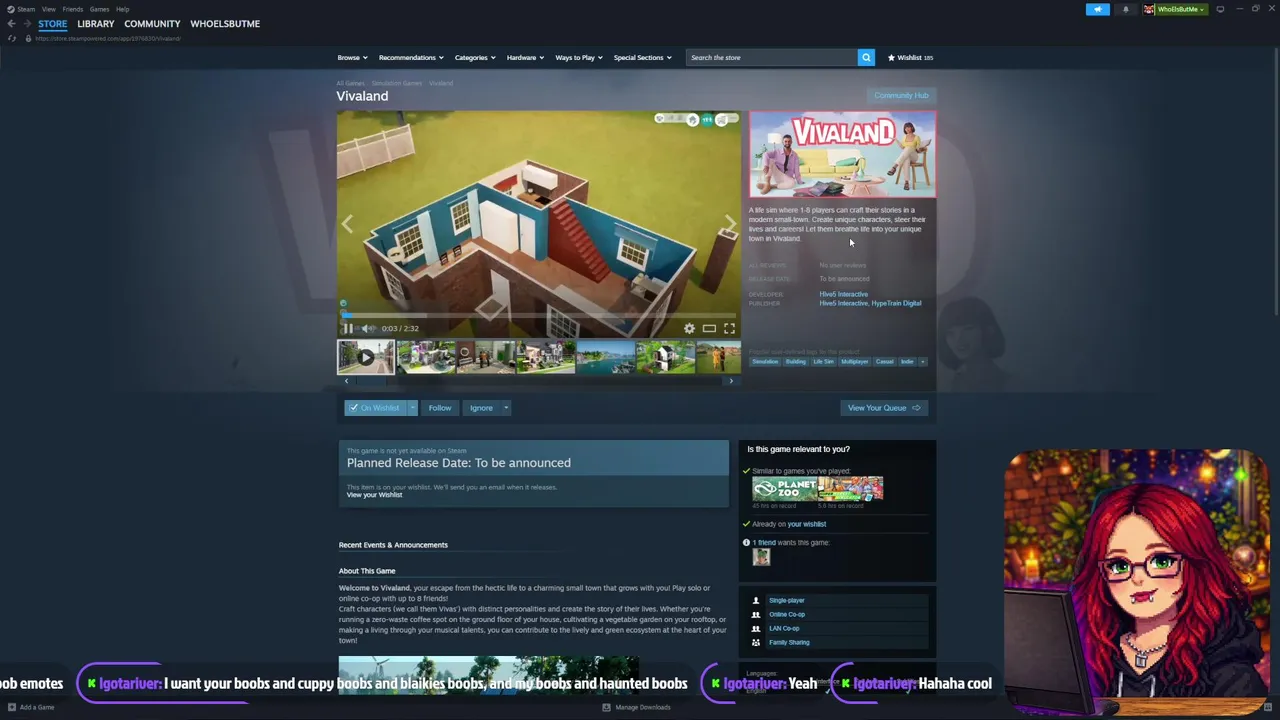Open the Special Sections dropdown
The image size is (1280, 720).
pyautogui.click(x=642, y=57)
